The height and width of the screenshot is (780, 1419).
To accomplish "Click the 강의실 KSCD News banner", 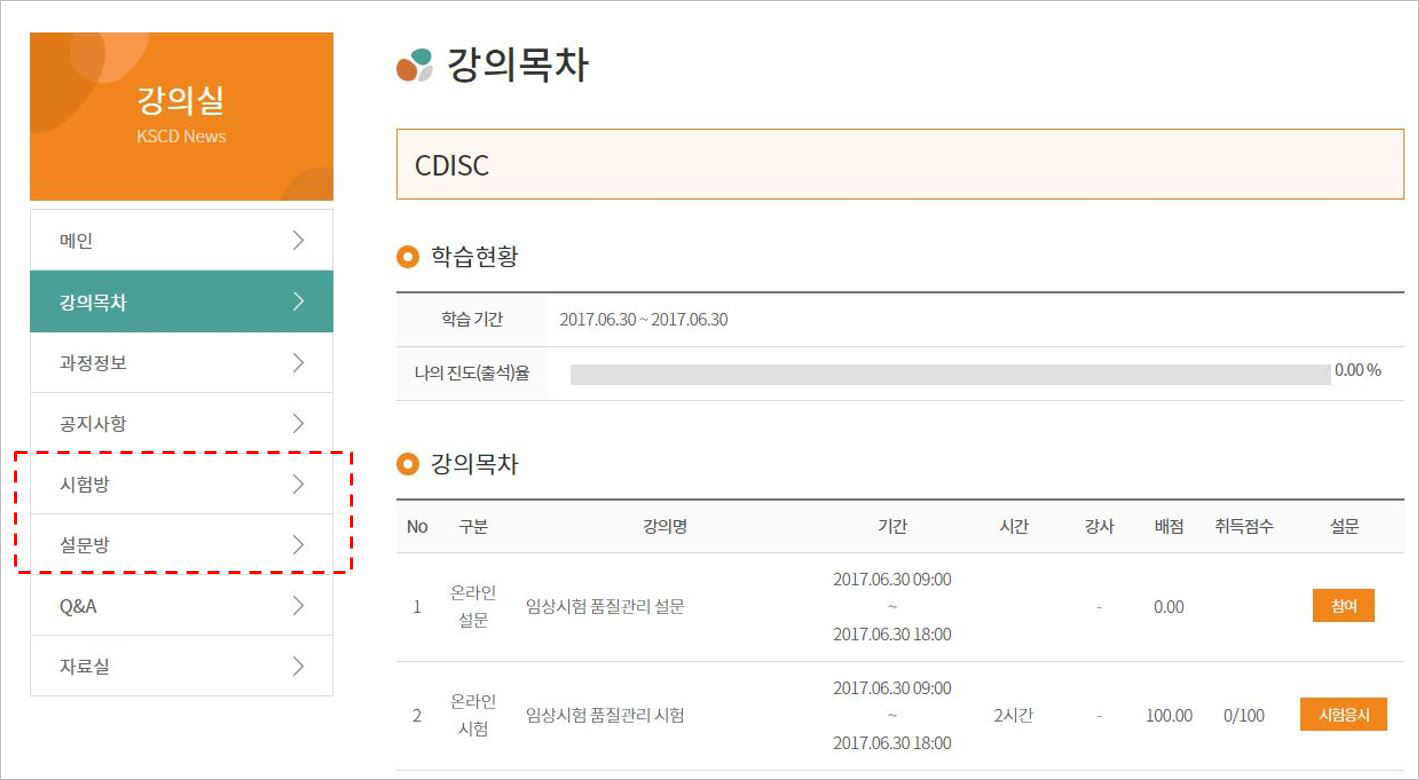I will (181, 116).
